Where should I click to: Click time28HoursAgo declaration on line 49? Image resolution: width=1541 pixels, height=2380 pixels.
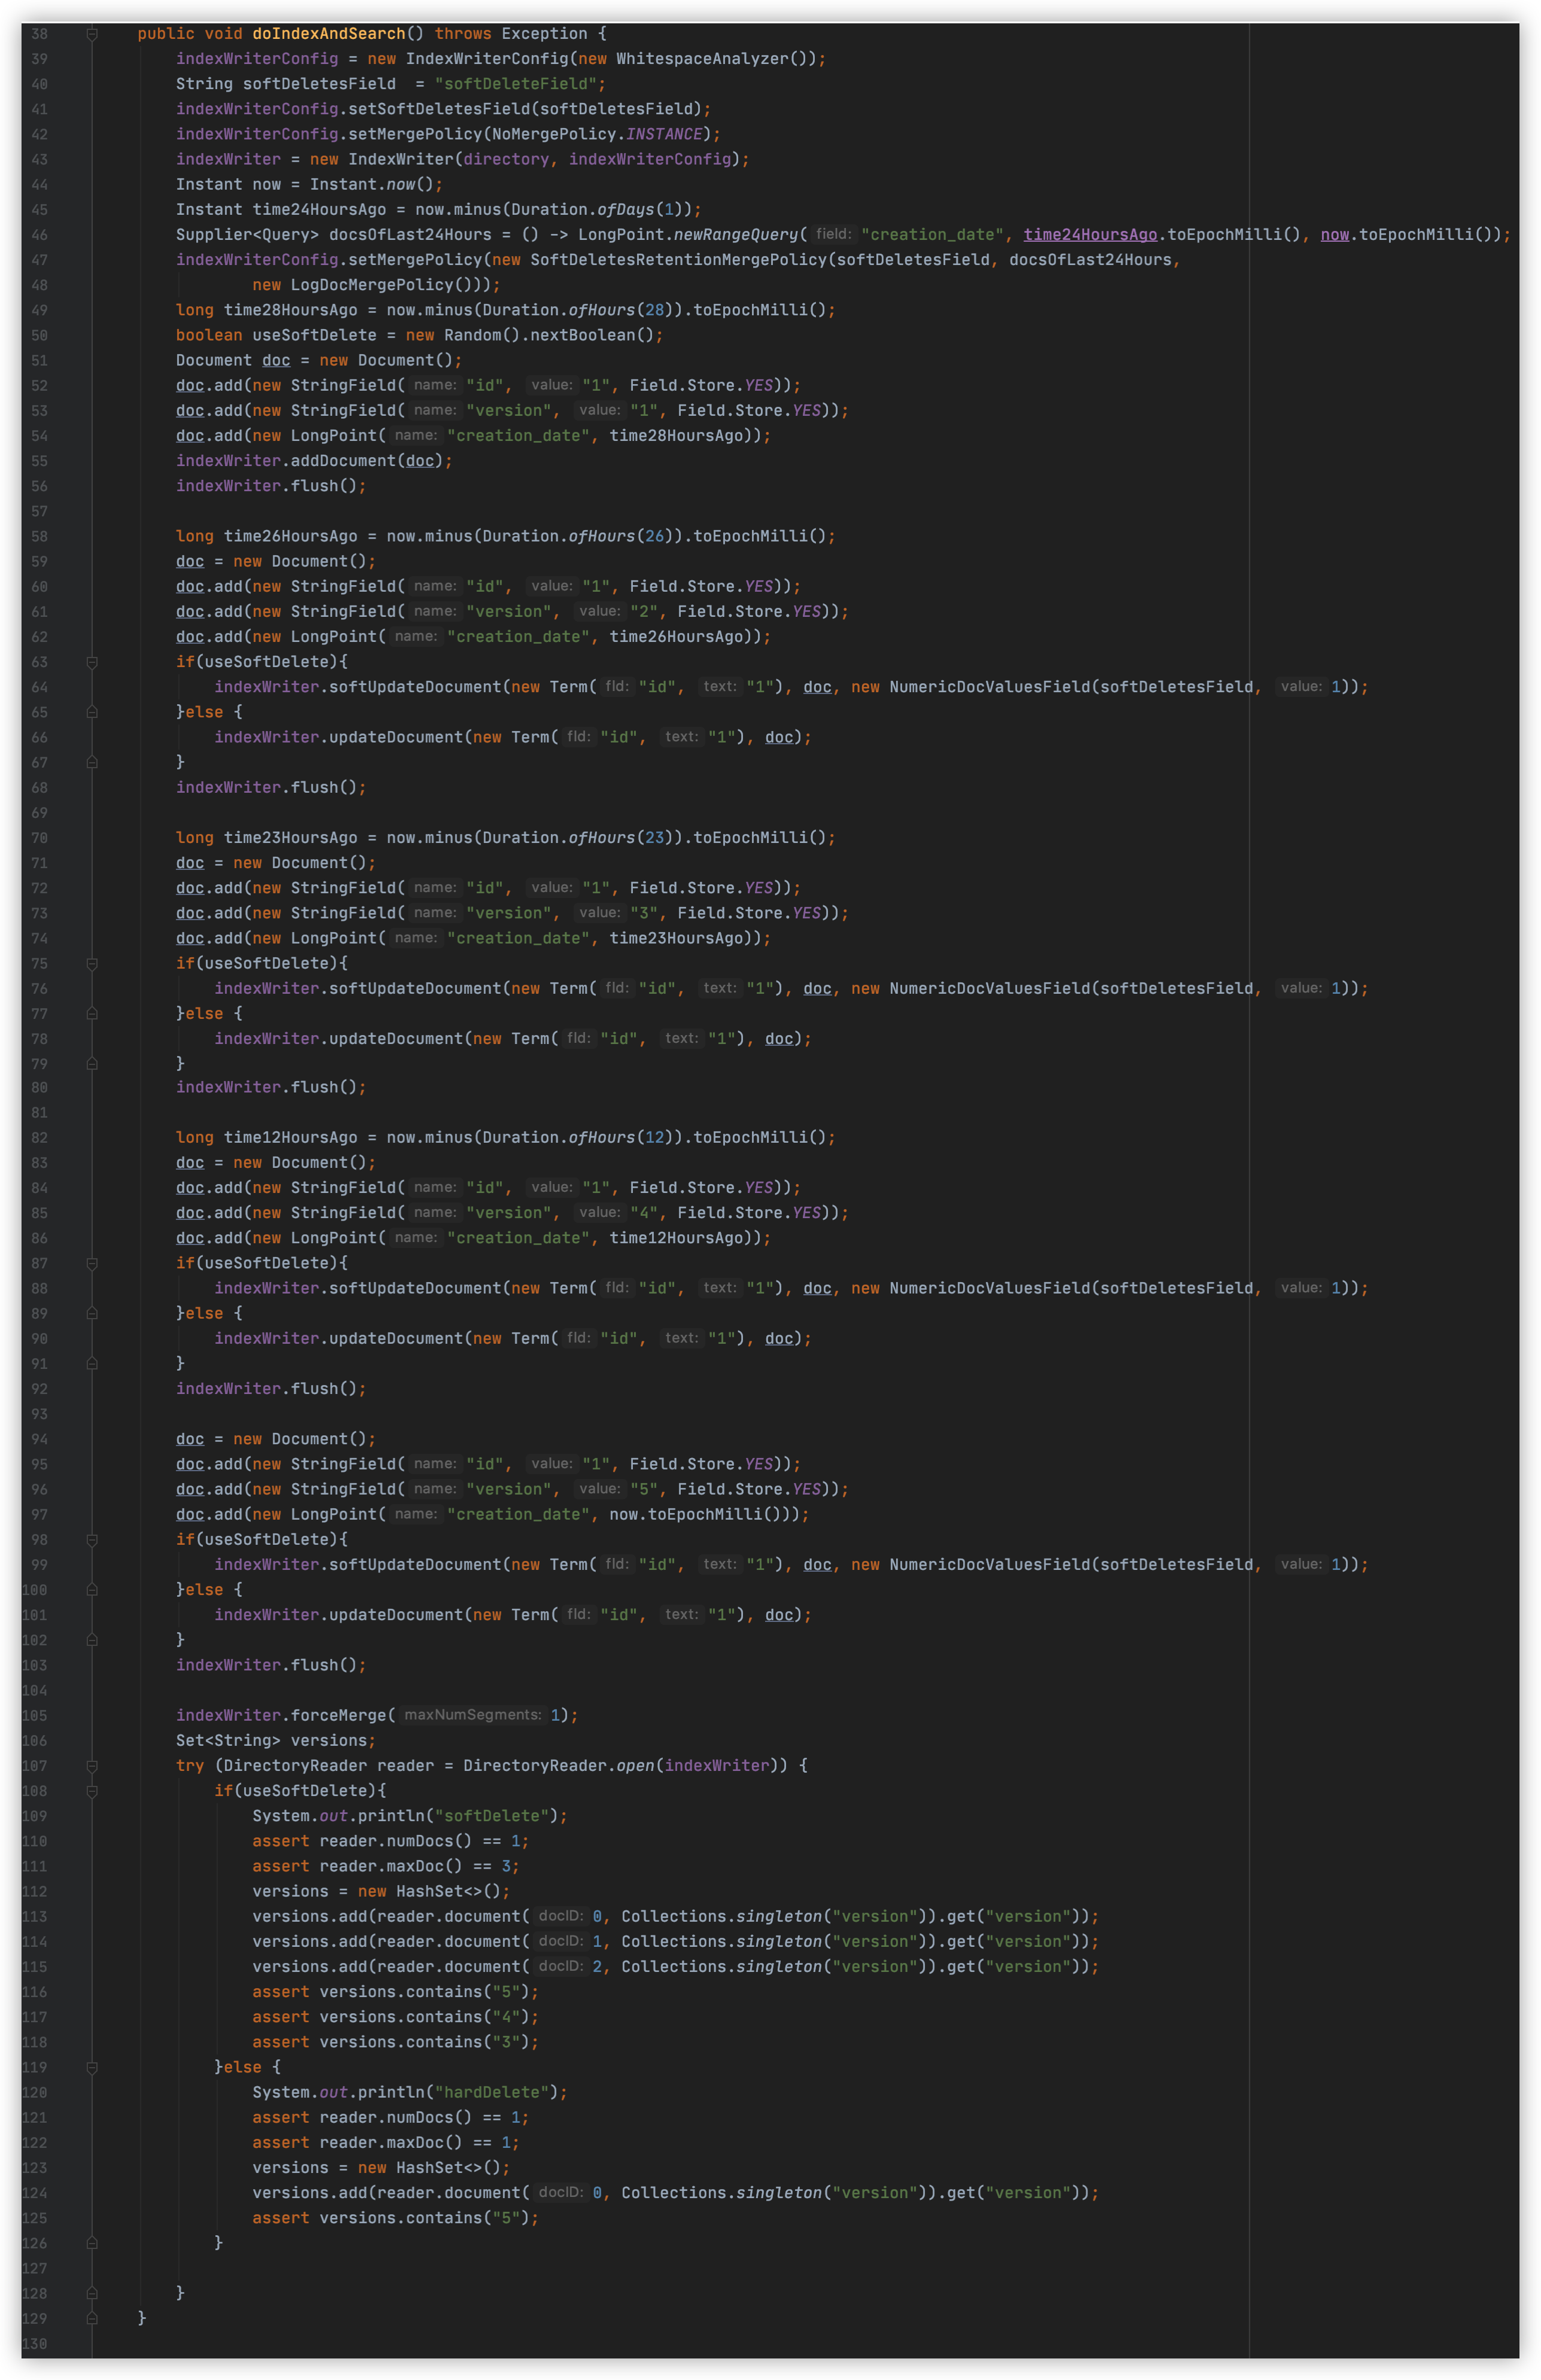coord(290,310)
